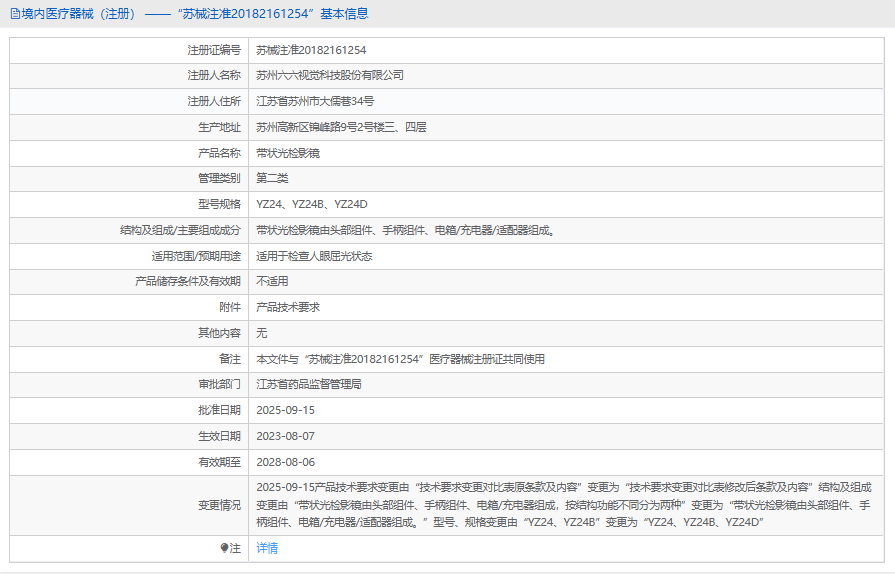Select registration number 苏械注准20182161254 value
Image resolution: width=895 pixels, height=574 pixels.
311,50
